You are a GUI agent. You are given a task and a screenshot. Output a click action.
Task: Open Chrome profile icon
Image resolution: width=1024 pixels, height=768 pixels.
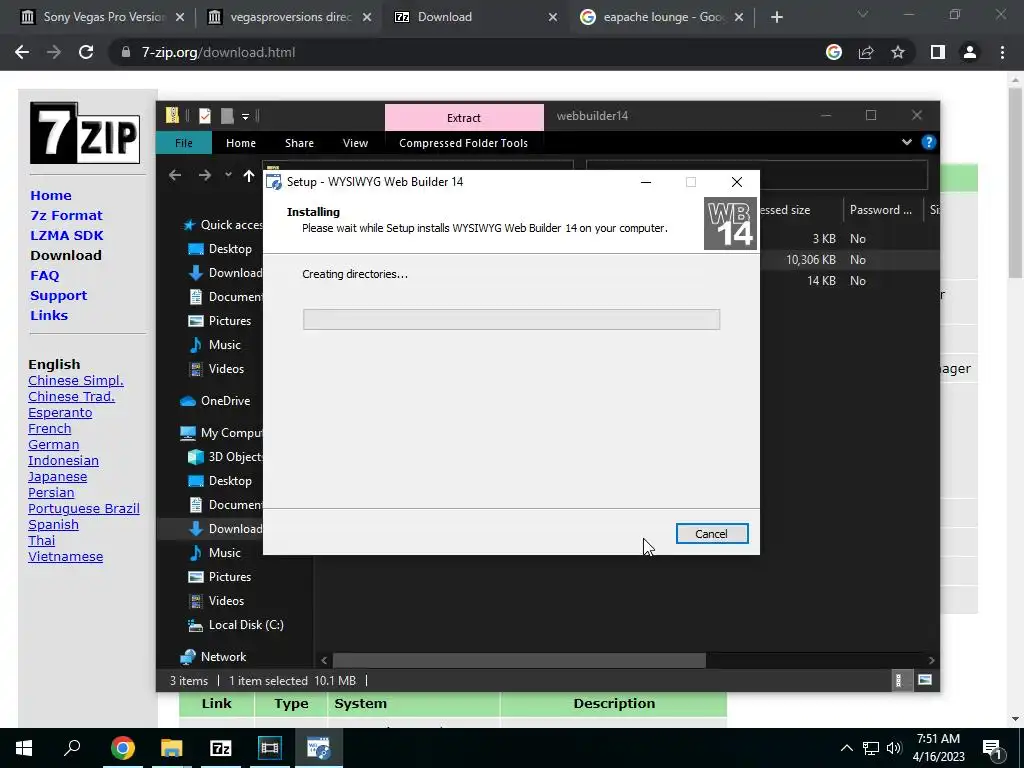pyautogui.click(x=970, y=52)
